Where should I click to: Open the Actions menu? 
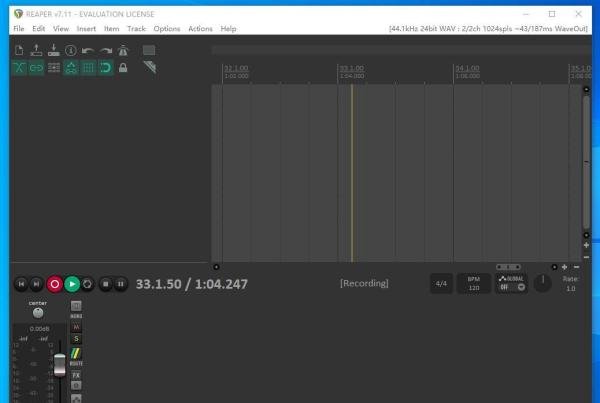tap(200, 29)
